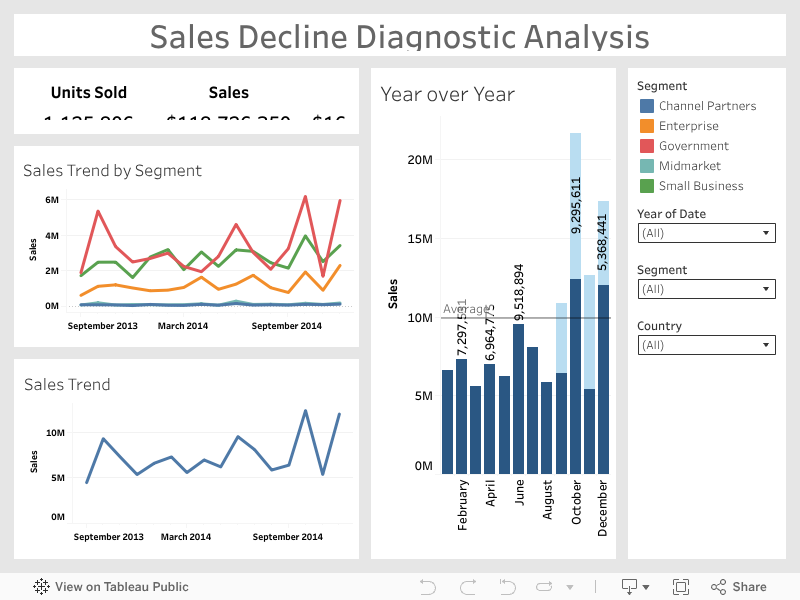Click the October bar in Year over Year
Image resolution: width=800 pixels, height=600 pixels.
click(575, 378)
